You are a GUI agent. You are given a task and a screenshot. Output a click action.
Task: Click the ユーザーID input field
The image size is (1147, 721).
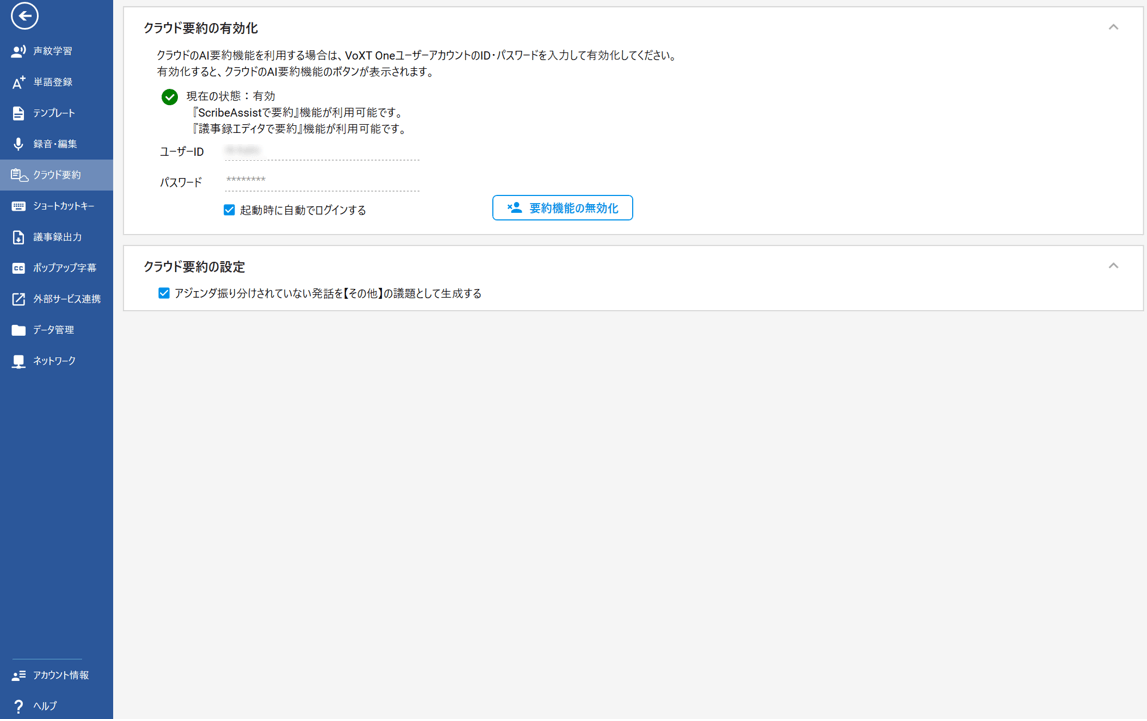click(321, 151)
